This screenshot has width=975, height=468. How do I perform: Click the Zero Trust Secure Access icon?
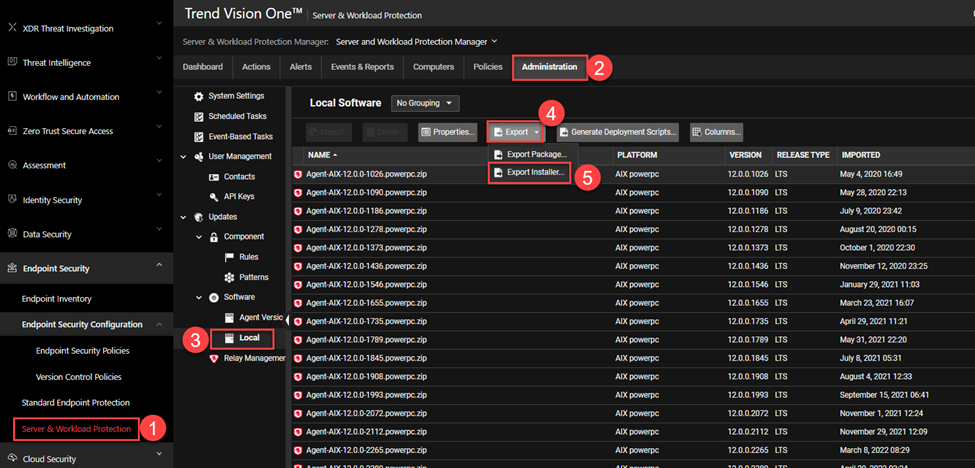coord(11,131)
